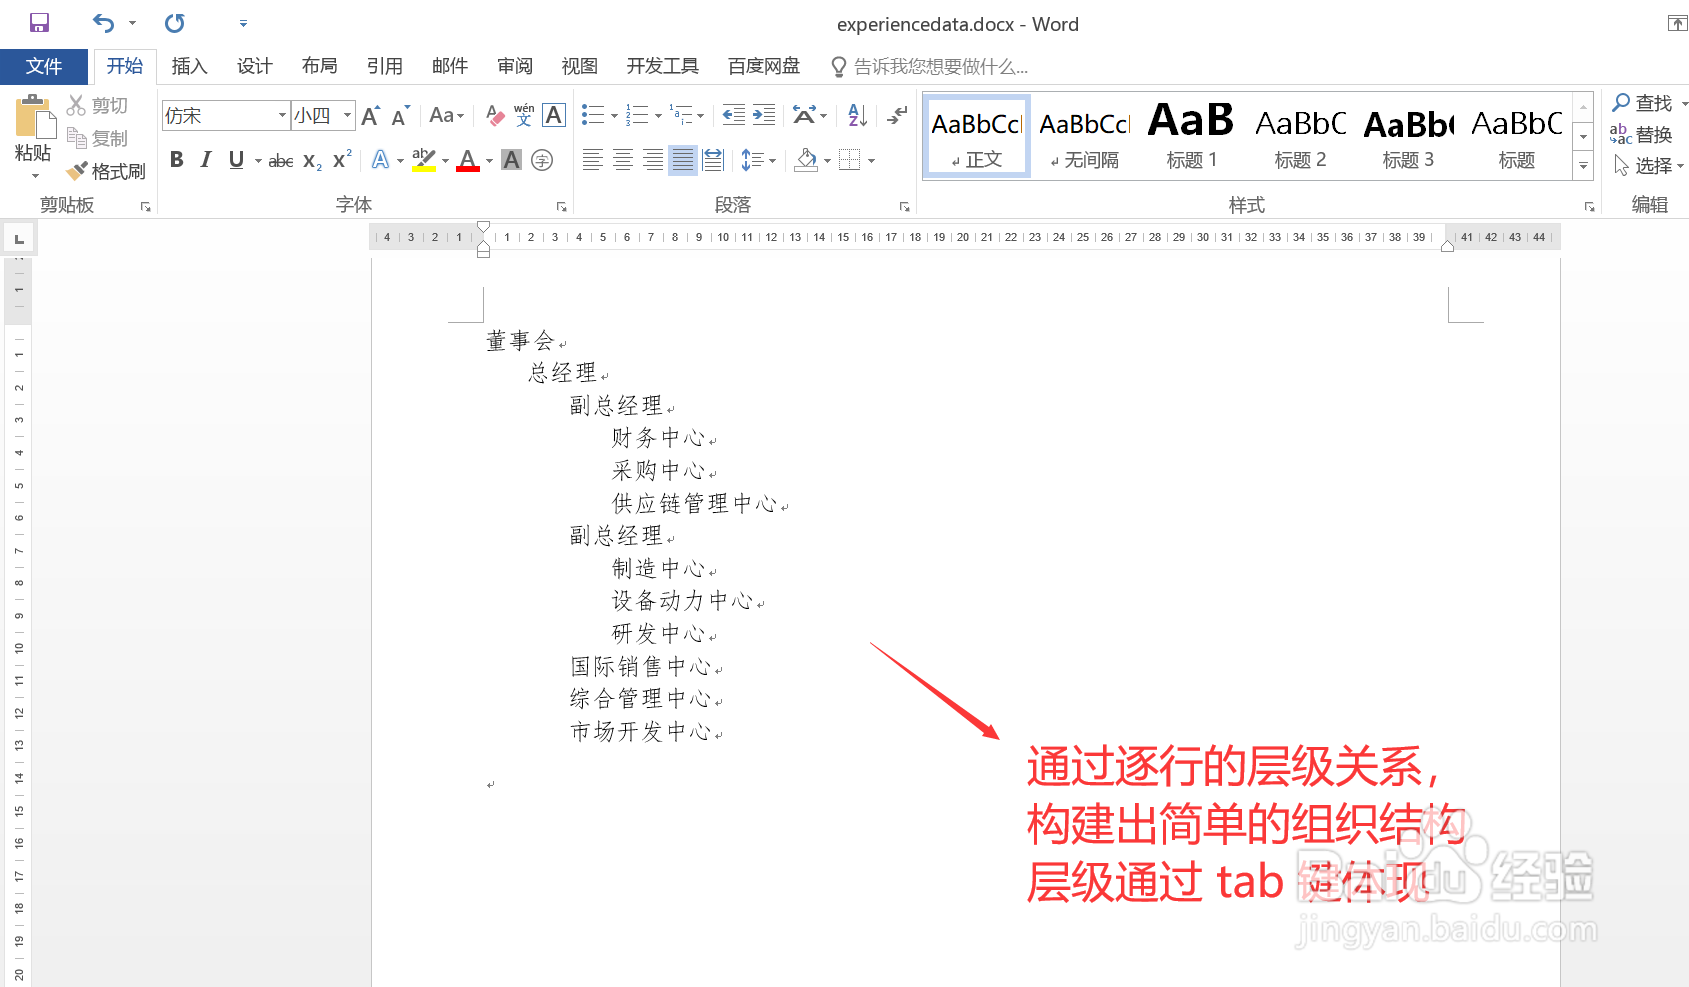1689x987 pixels.
Task: Click Shrink Font icon
Action: [401, 116]
